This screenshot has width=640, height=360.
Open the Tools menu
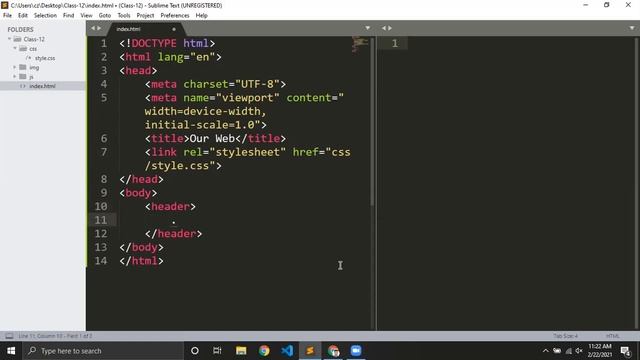tap(124, 16)
